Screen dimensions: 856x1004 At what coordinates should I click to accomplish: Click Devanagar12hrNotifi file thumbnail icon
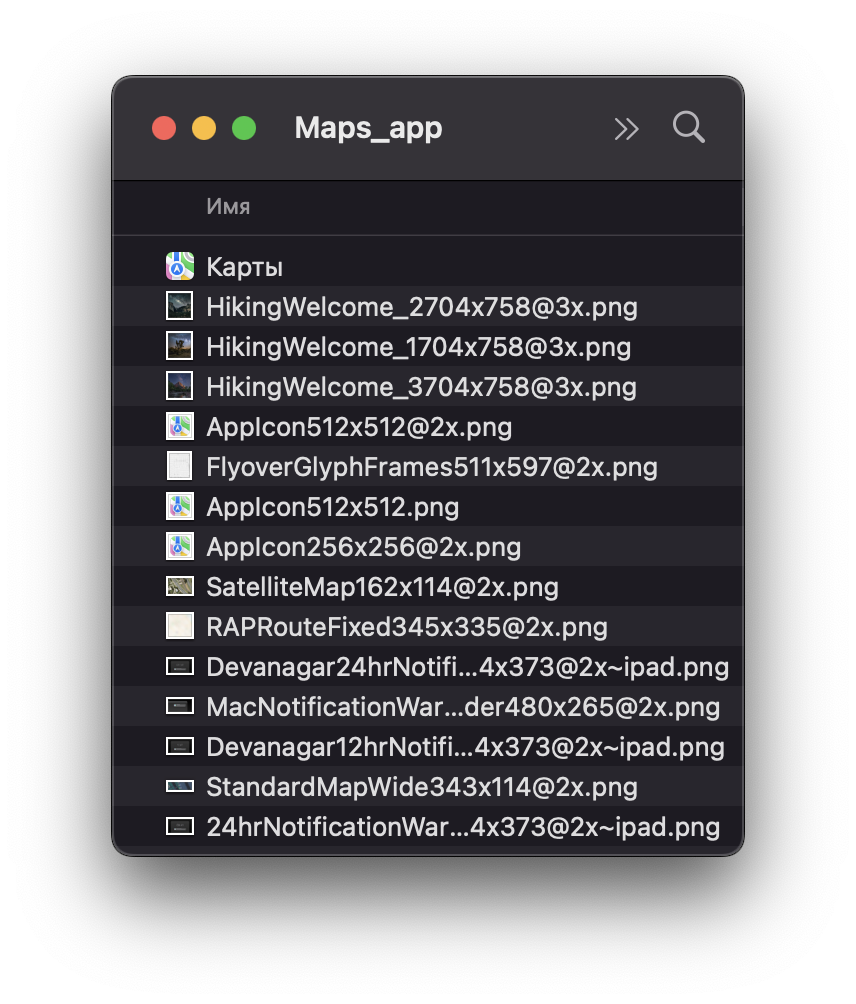click(180, 747)
